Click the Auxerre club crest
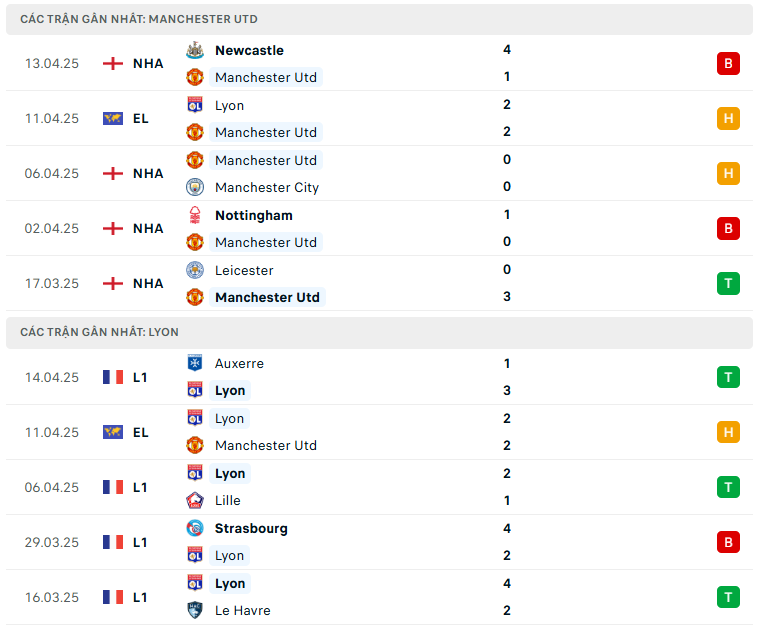 tap(195, 363)
